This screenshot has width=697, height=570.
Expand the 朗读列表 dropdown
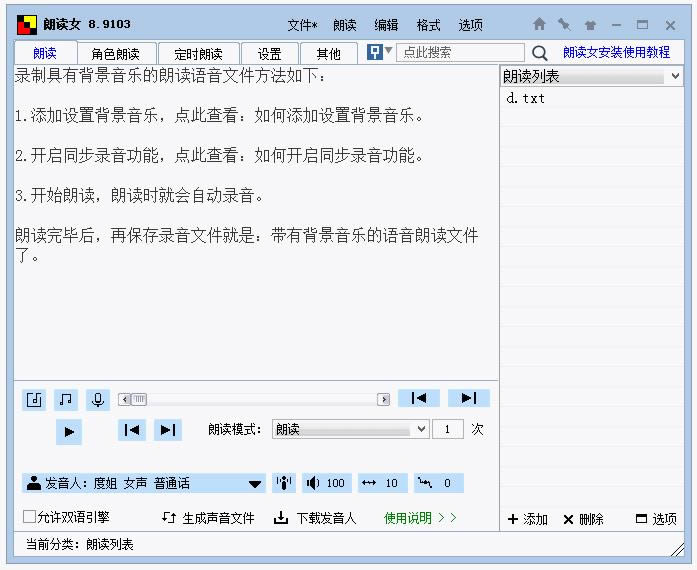pyautogui.click(x=675, y=76)
